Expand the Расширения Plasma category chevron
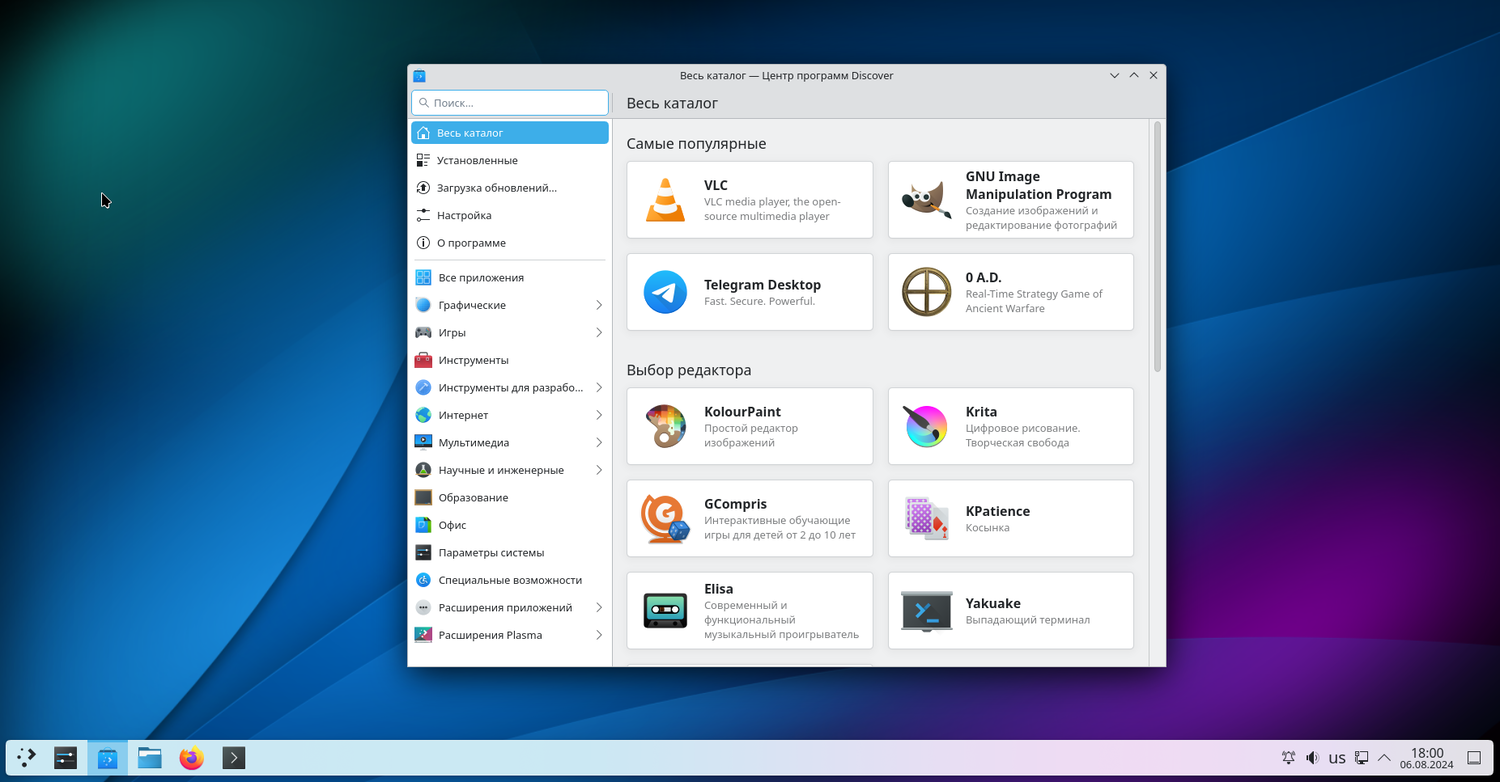 [x=599, y=635]
